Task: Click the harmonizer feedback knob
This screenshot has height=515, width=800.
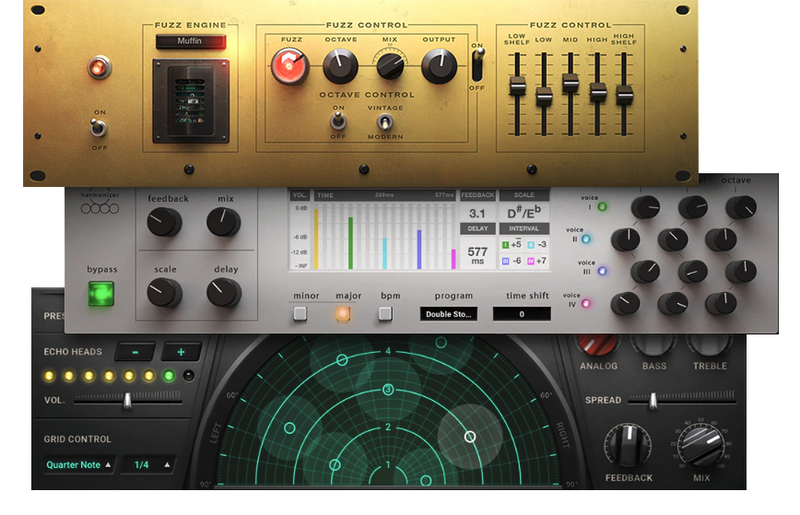Action: [164, 222]
